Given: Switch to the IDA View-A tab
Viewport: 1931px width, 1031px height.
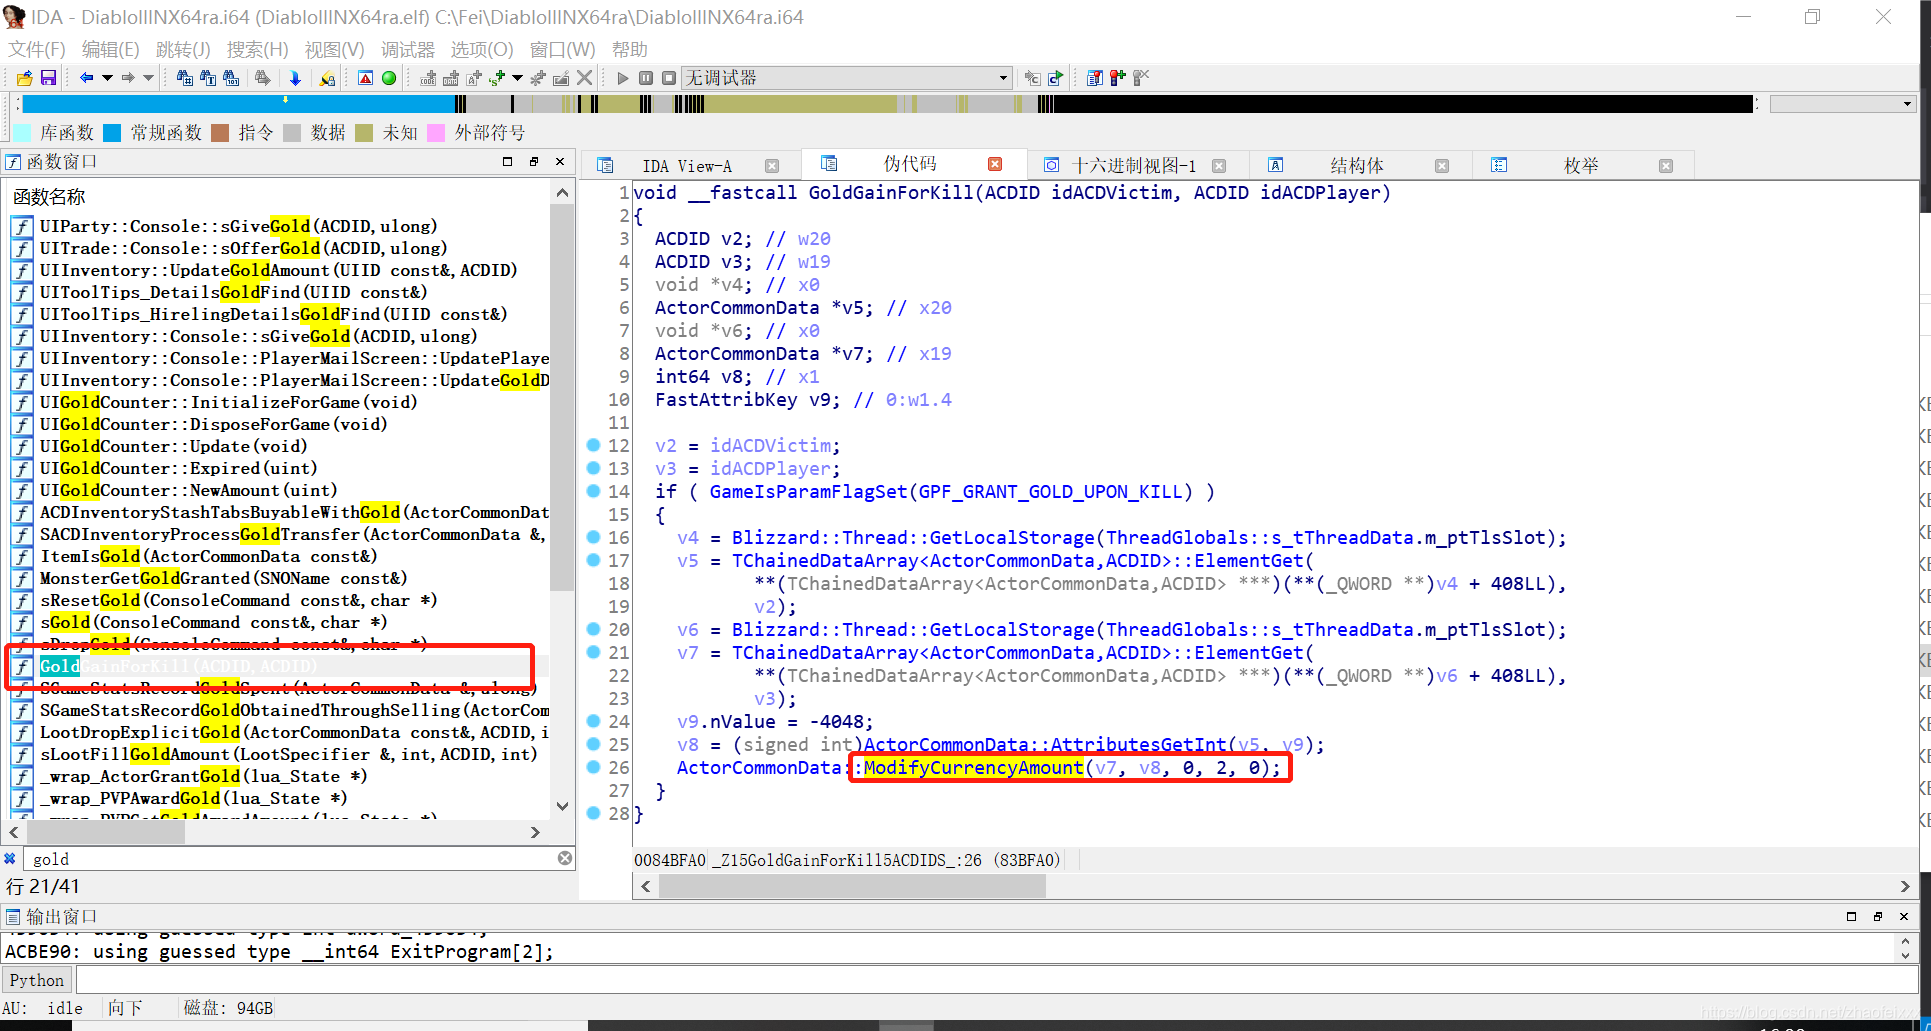Looking at the screenshot, I should (x=686, y=166).
